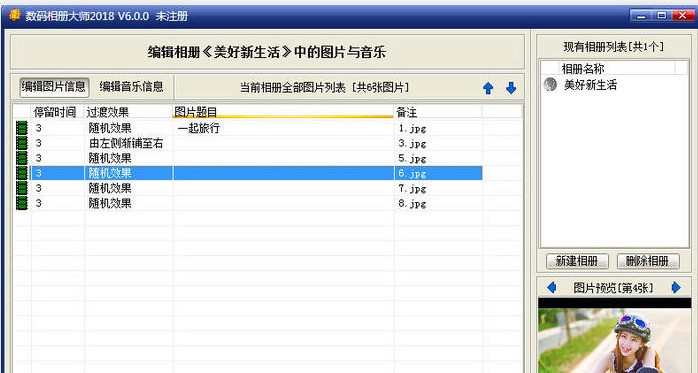The height and width of the screenshot is (373, 698).
Task: Show next picture with right preview arrow
Action: 676,288
